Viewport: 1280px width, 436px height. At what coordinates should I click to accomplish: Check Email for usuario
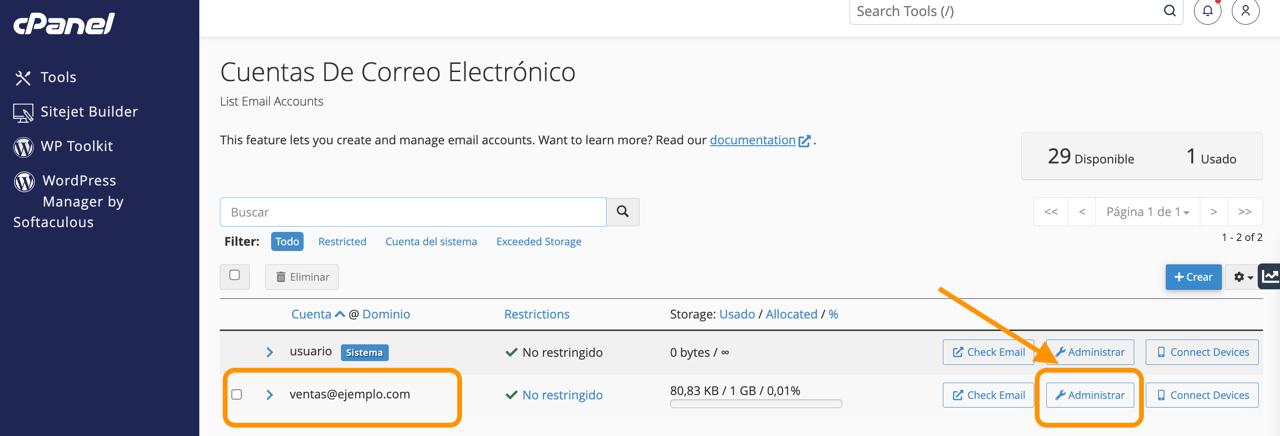(x=988, y=352)
